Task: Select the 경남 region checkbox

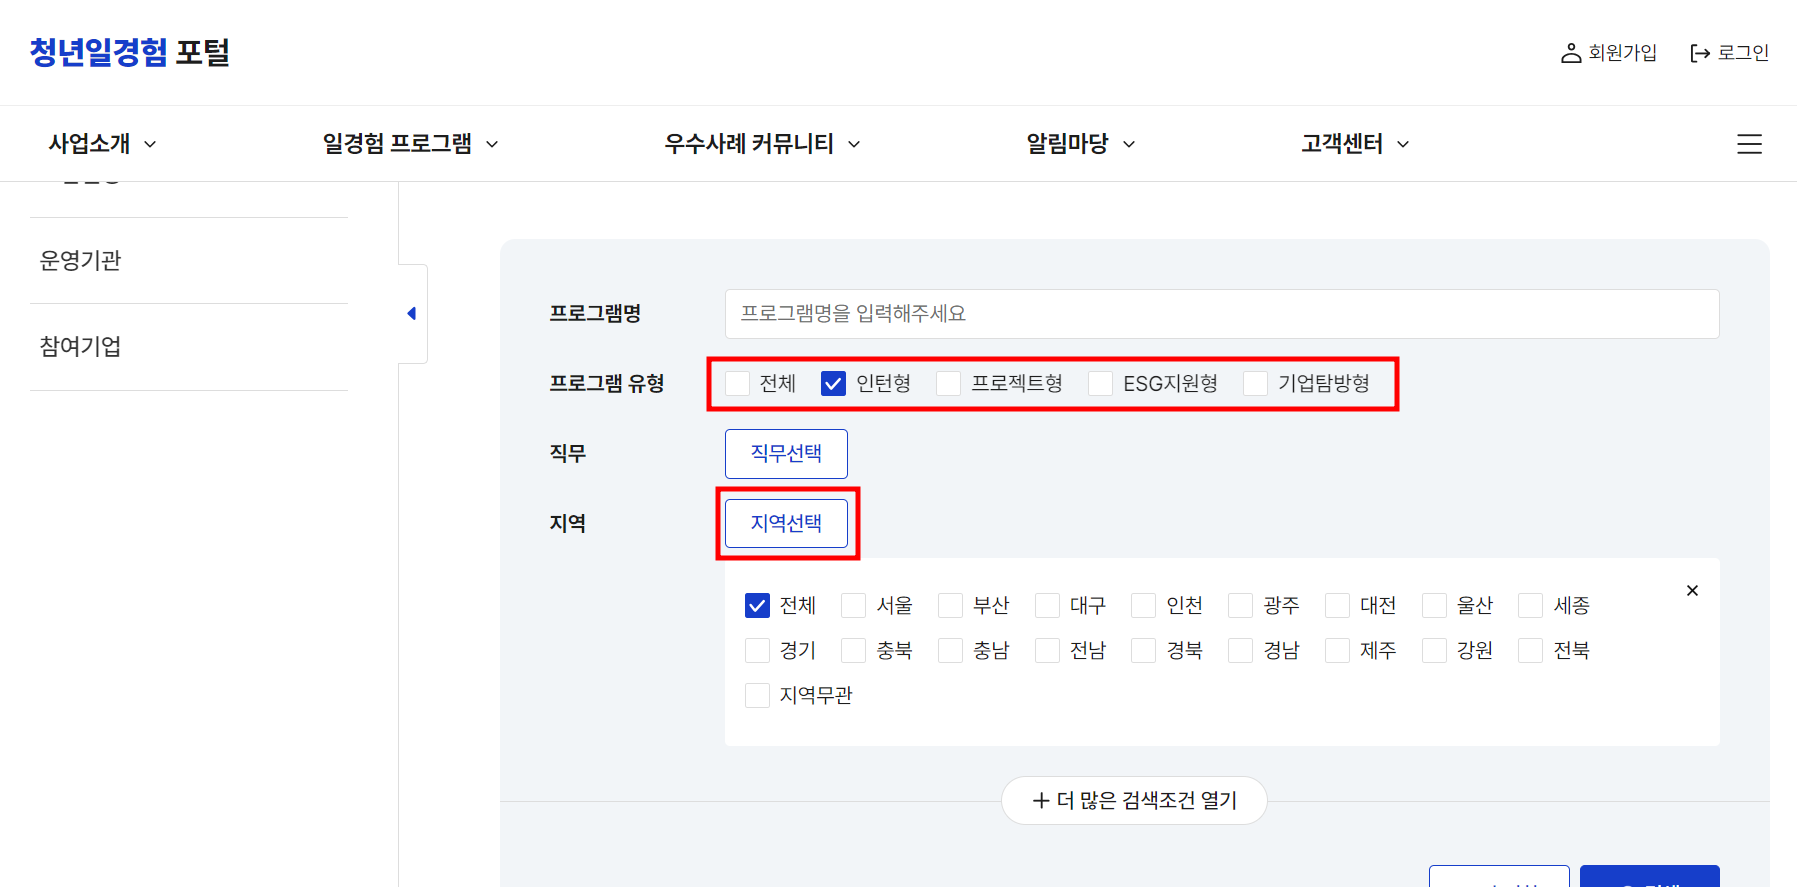Action: (1240, 651)
